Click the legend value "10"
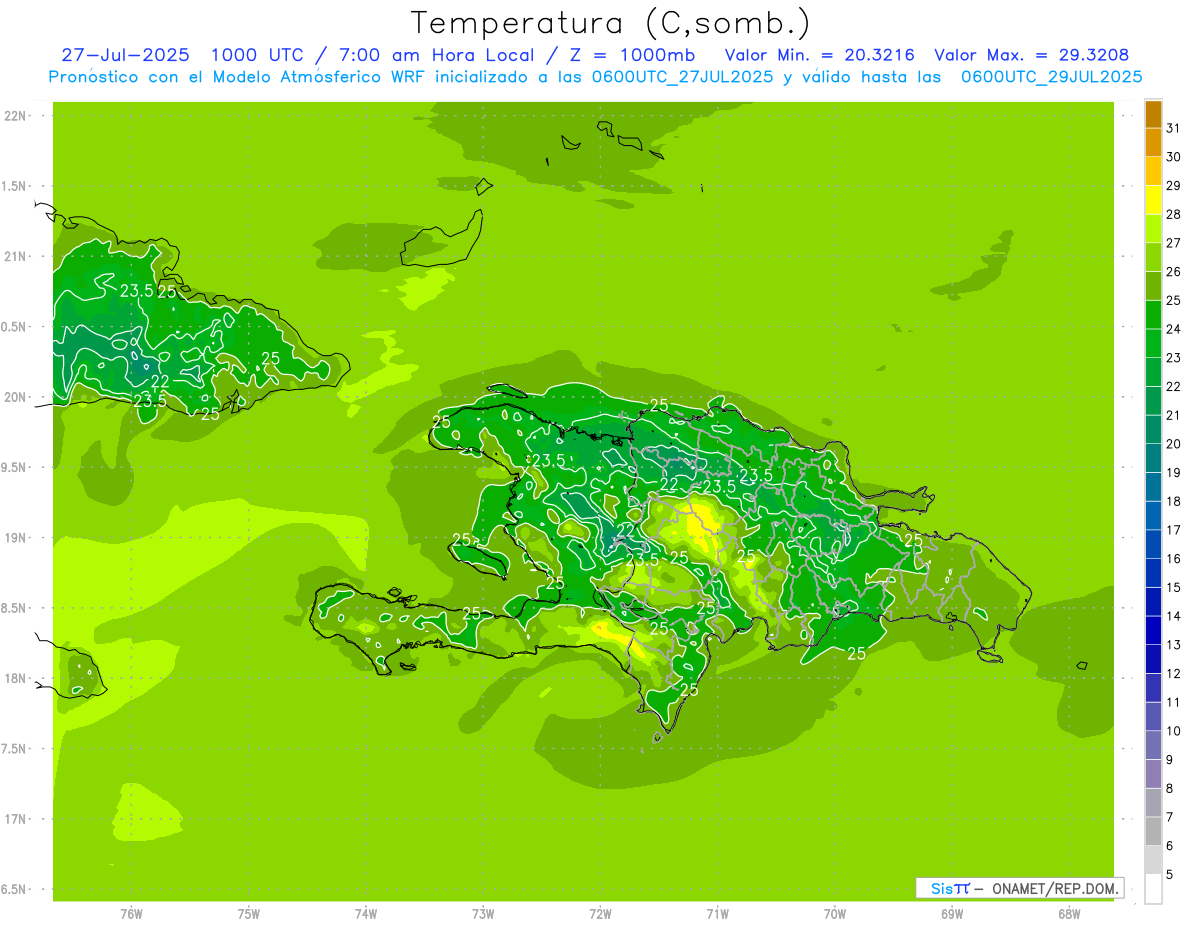Viewport: 1200px width, 927px height. tap(1173, 731)
